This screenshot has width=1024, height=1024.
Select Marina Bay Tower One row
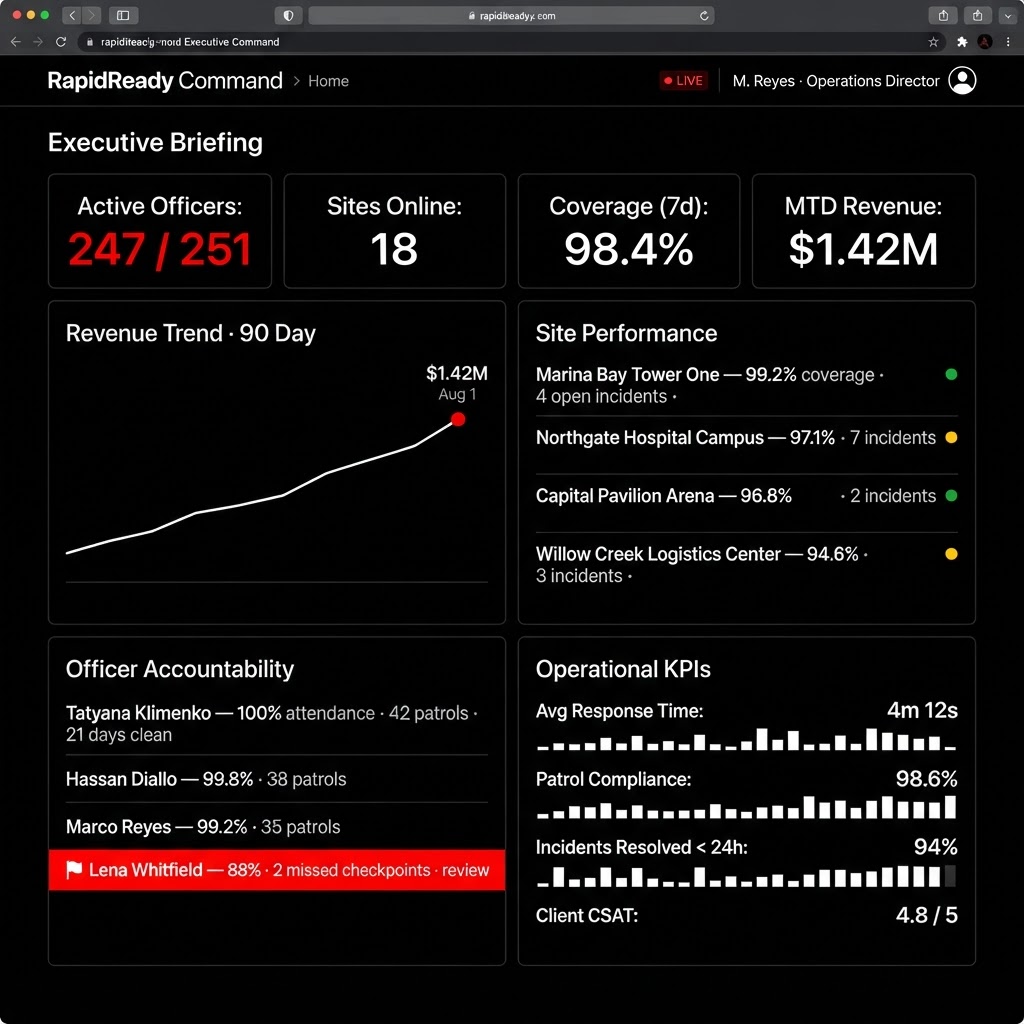point(746,385)
